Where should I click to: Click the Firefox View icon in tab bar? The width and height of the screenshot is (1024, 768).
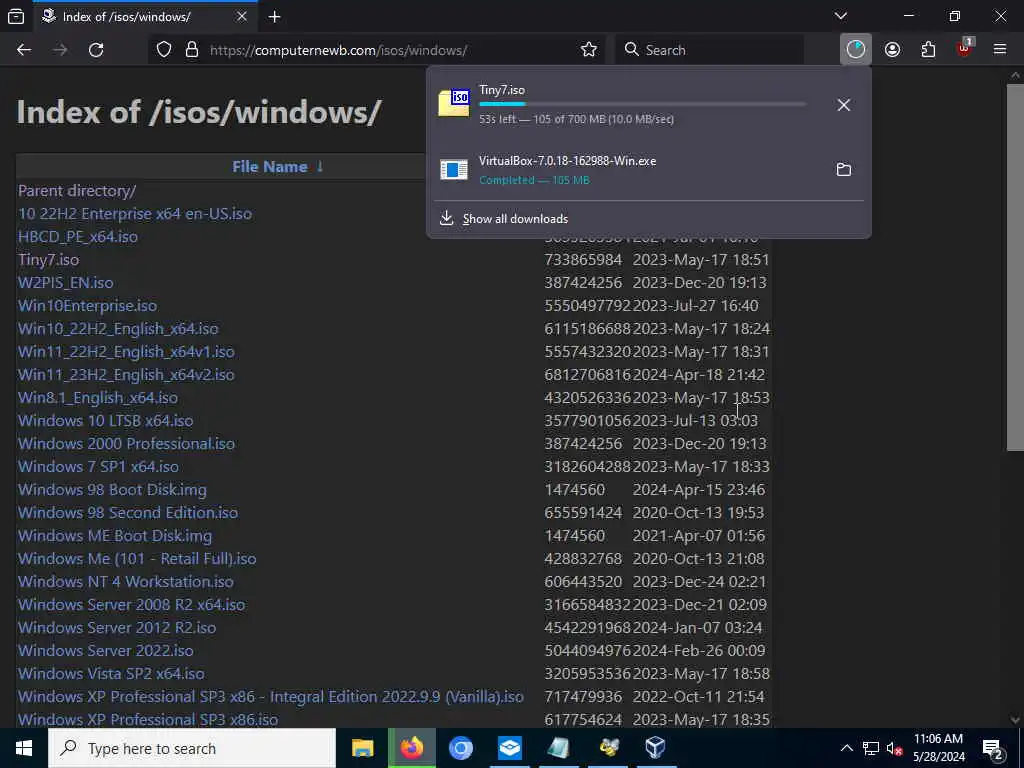pyautogui.click(x=16, y=17)
